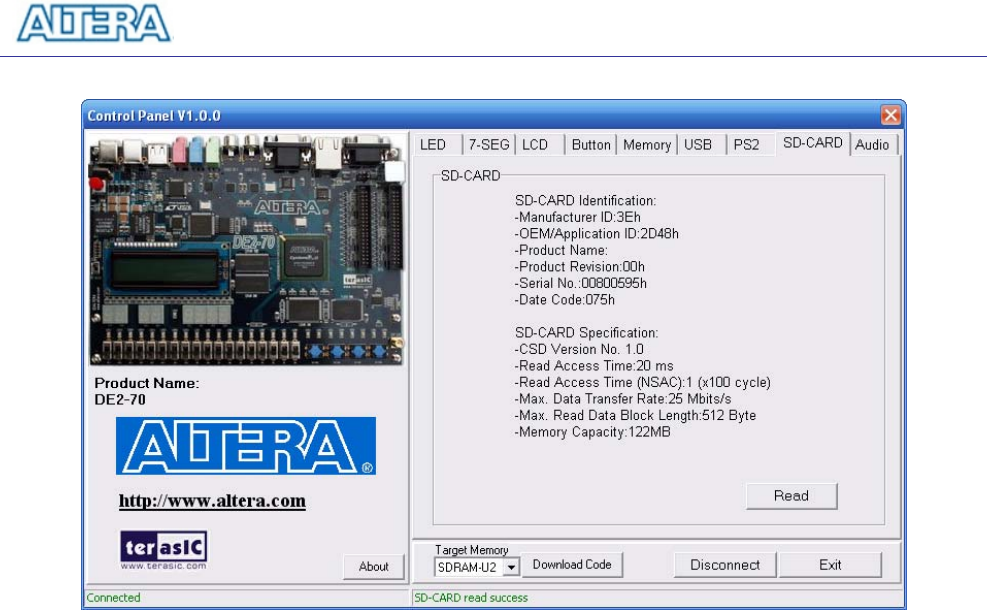Click the 'Read Access Time (NSAC)' line

coord(643,382)
